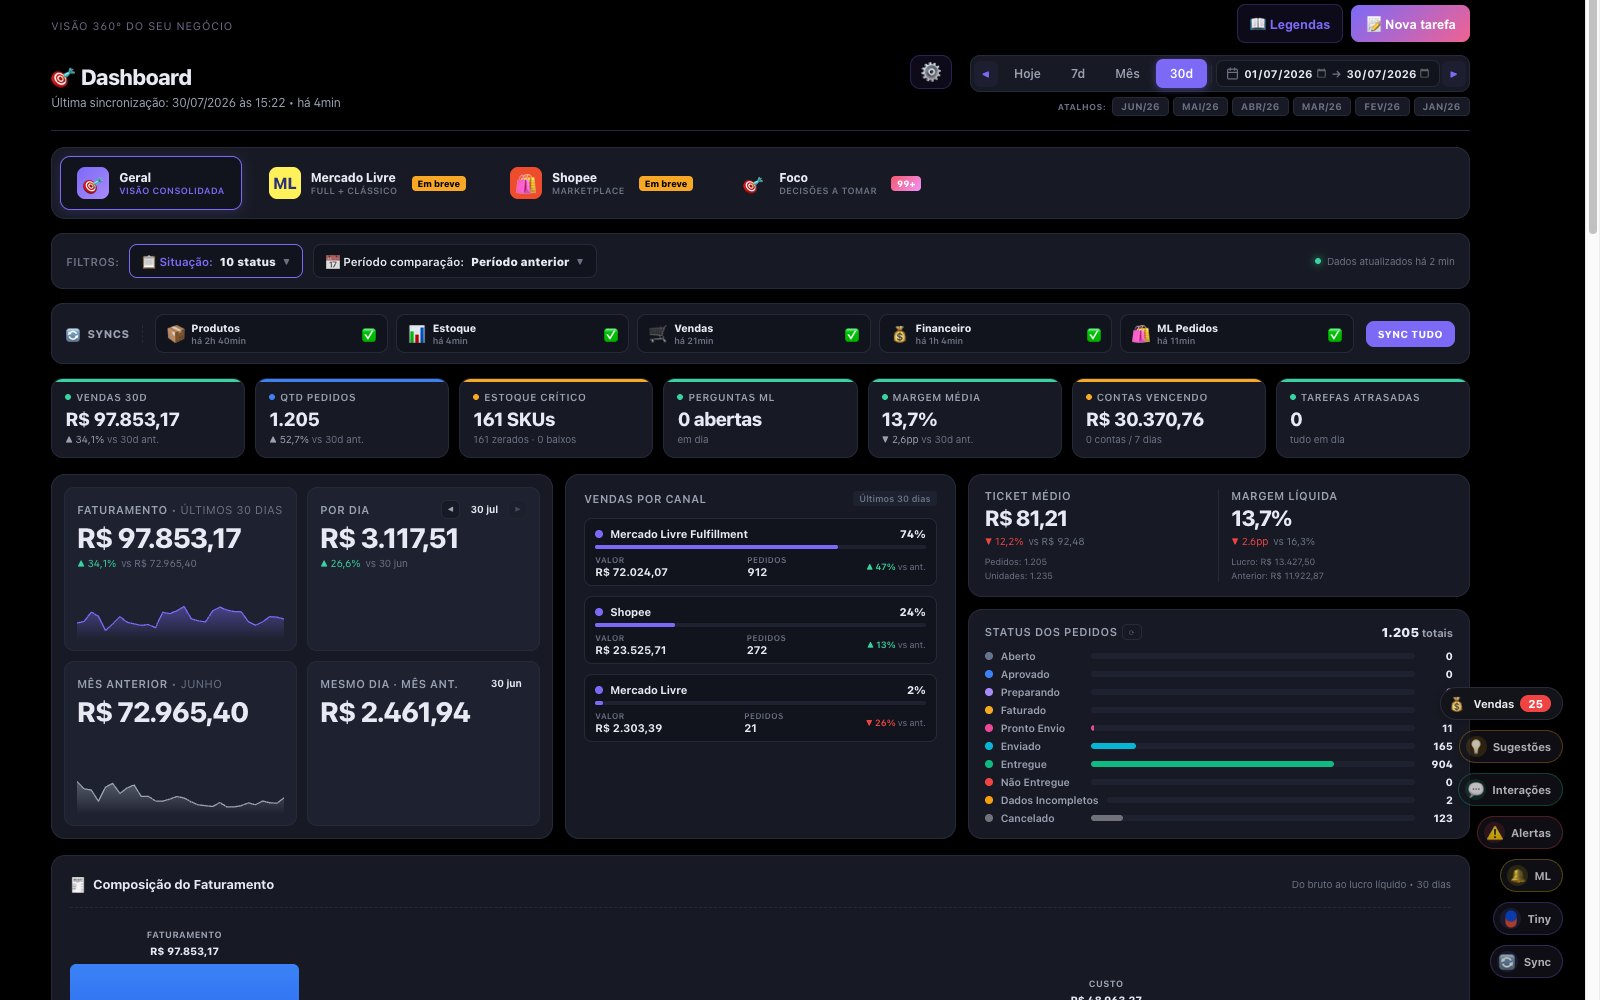Click the Produtos box icon
This screenshot has width=1600, height=1000.
[176, 334]
